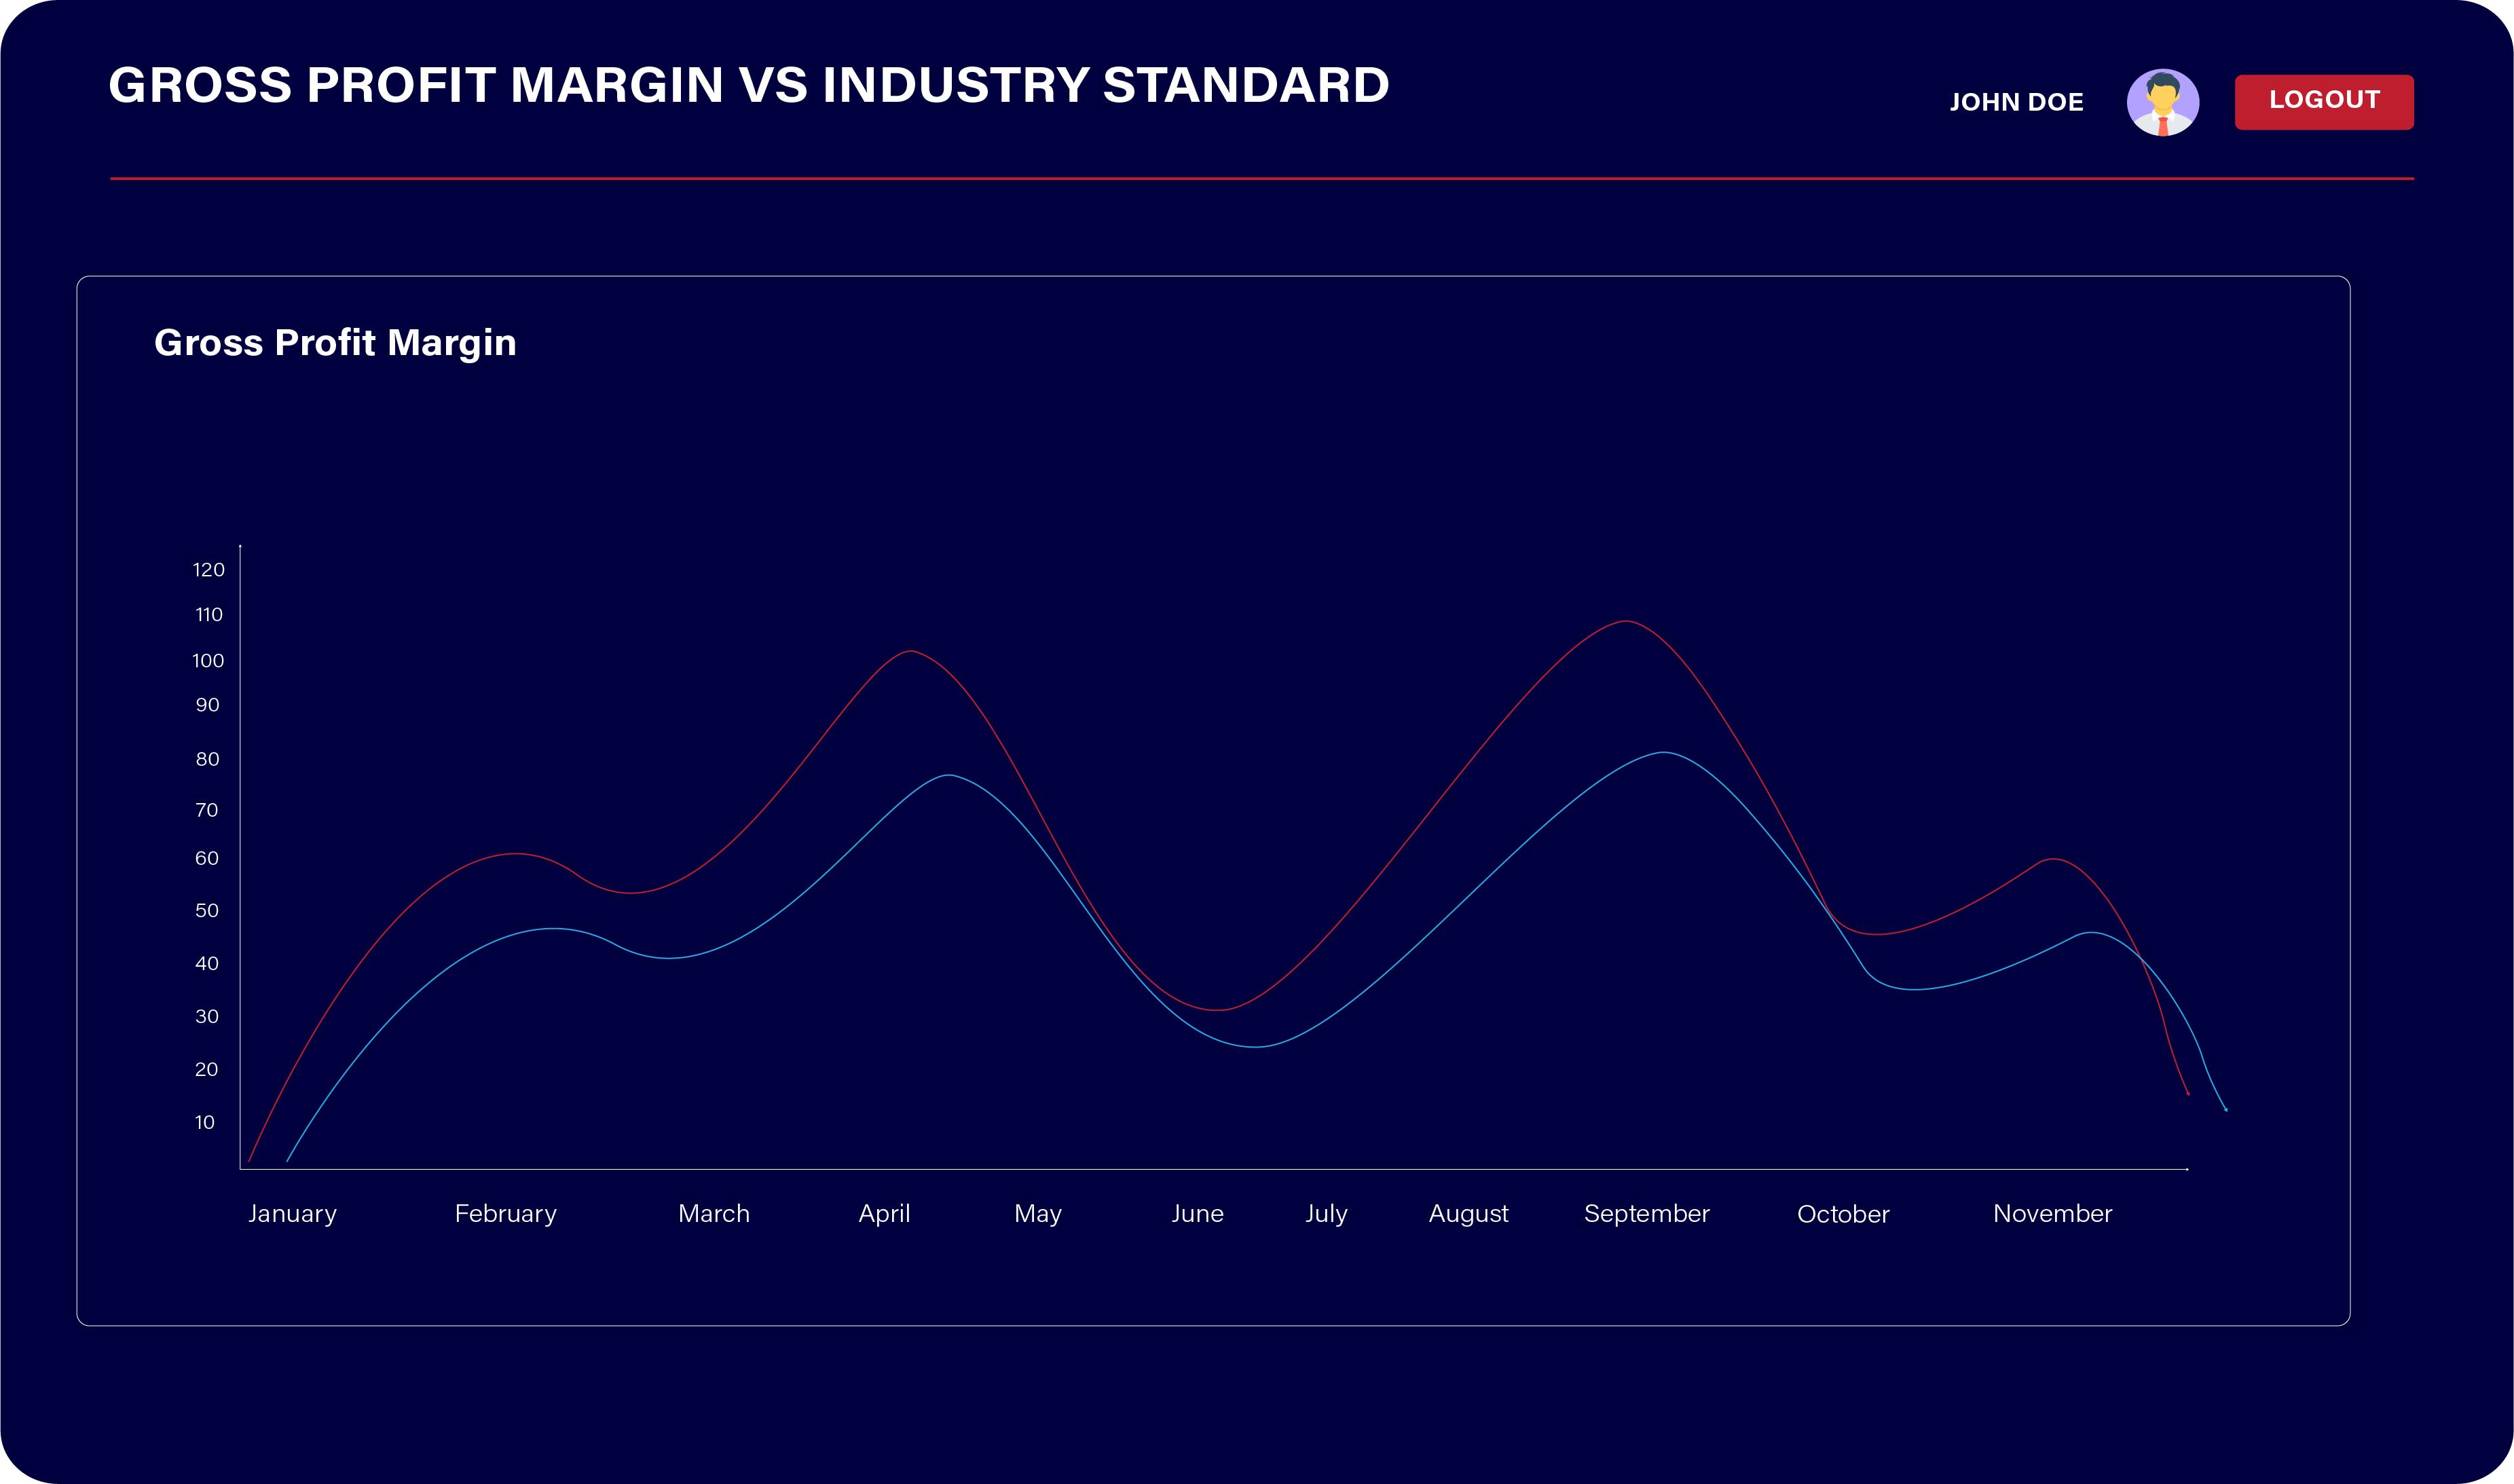Click the August month label
Image resolution: width=2514 pixels, height=1484 pixels.
pos(1468,1213)
